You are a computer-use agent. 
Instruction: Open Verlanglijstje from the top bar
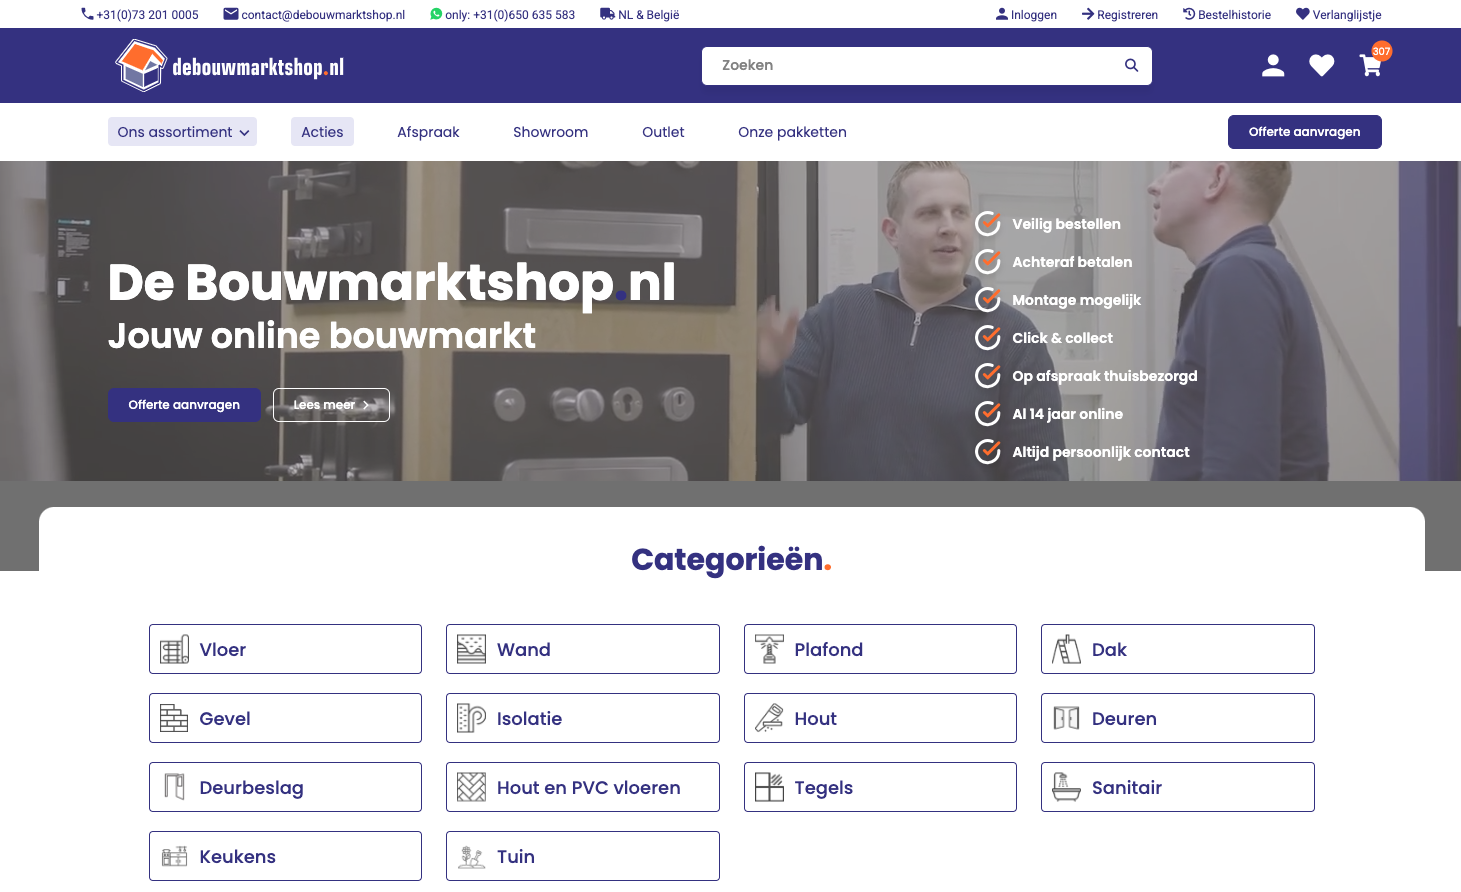pyautogui.click(x=1339, y=15)
